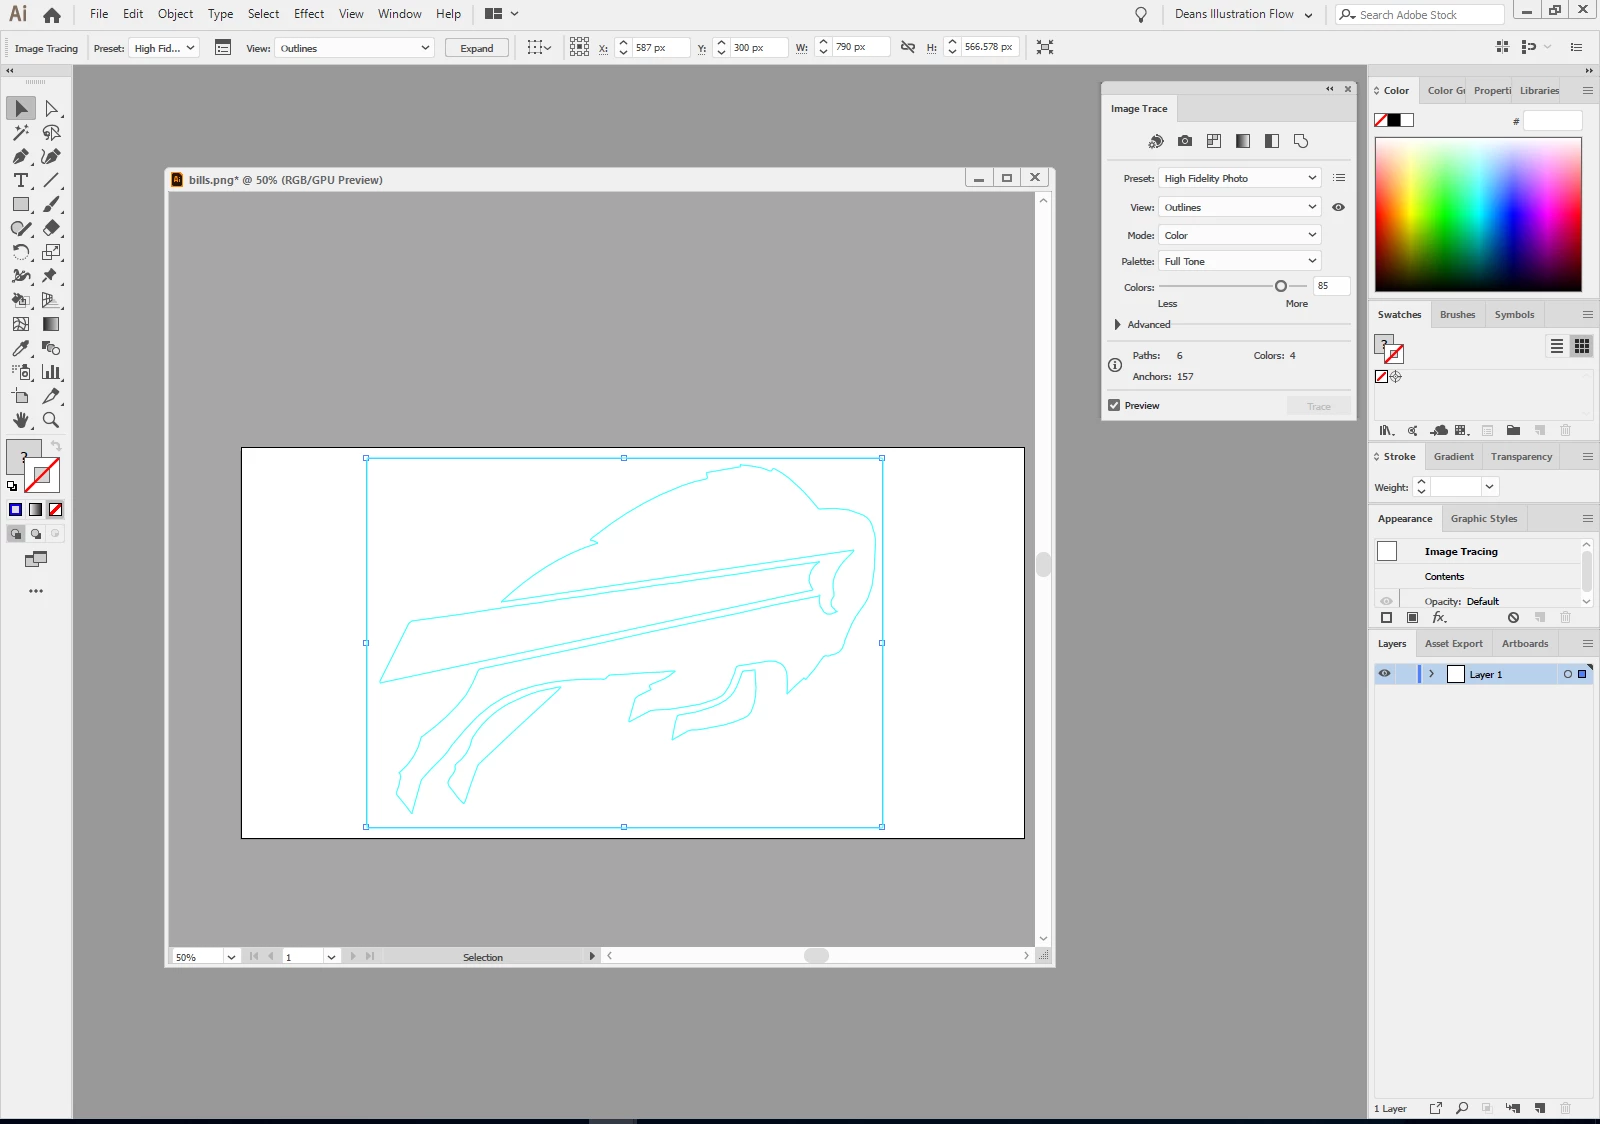Click the black swatch in Color panel
This screenshot has height=1124, width=1600.
tap(1394, 120)
